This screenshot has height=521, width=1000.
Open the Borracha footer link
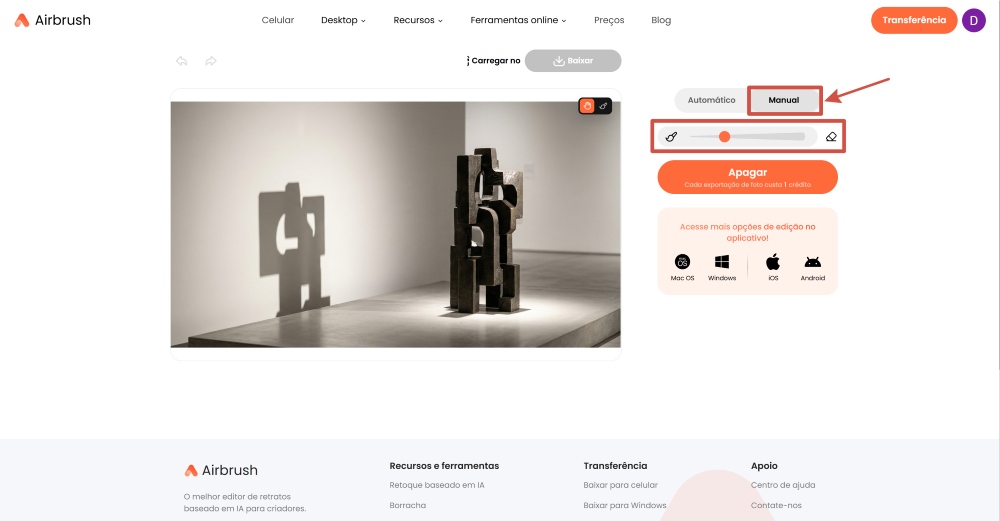pos(408,505)
